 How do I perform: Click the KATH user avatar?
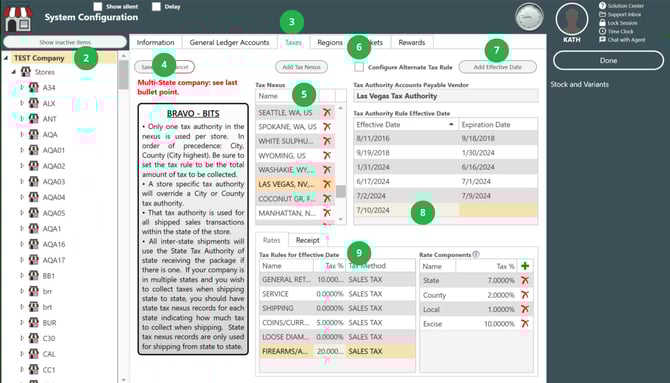click(x=572, y=19)
